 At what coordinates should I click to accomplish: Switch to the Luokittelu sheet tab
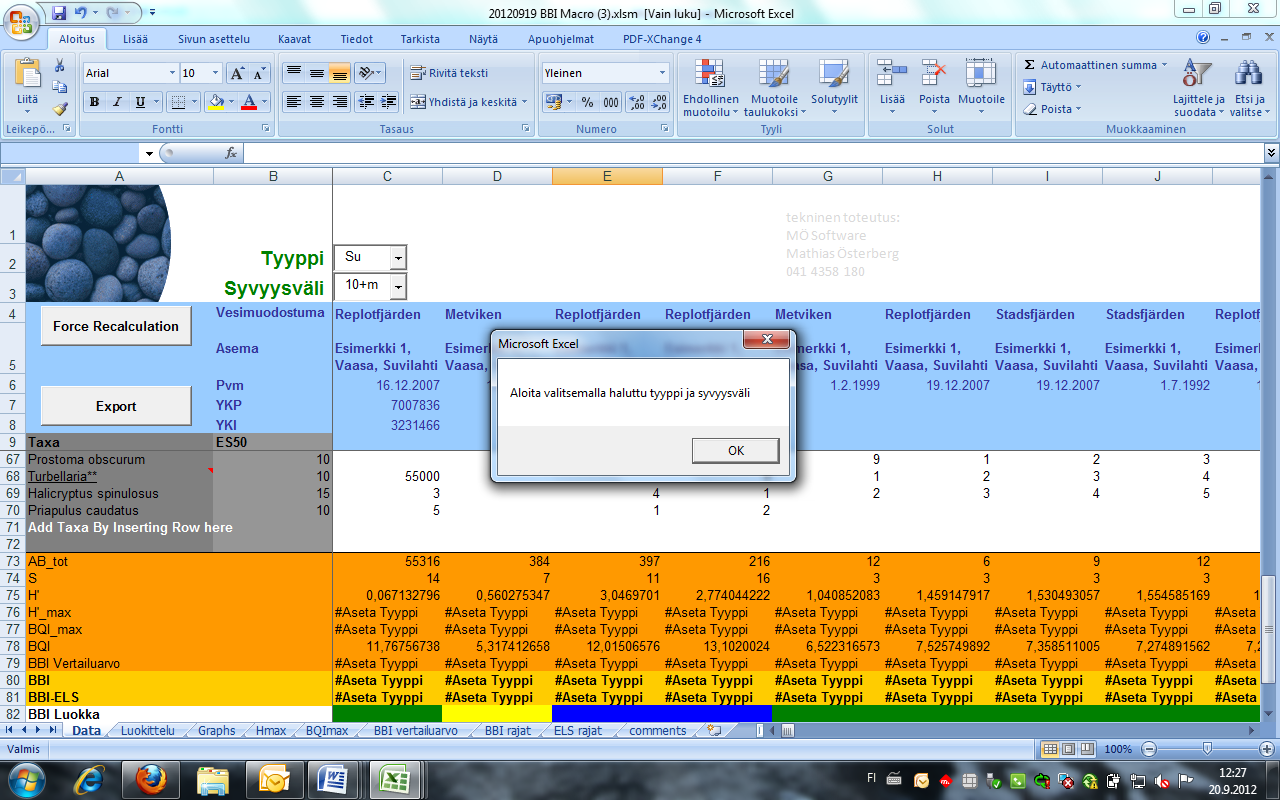(x=147, y=731)
